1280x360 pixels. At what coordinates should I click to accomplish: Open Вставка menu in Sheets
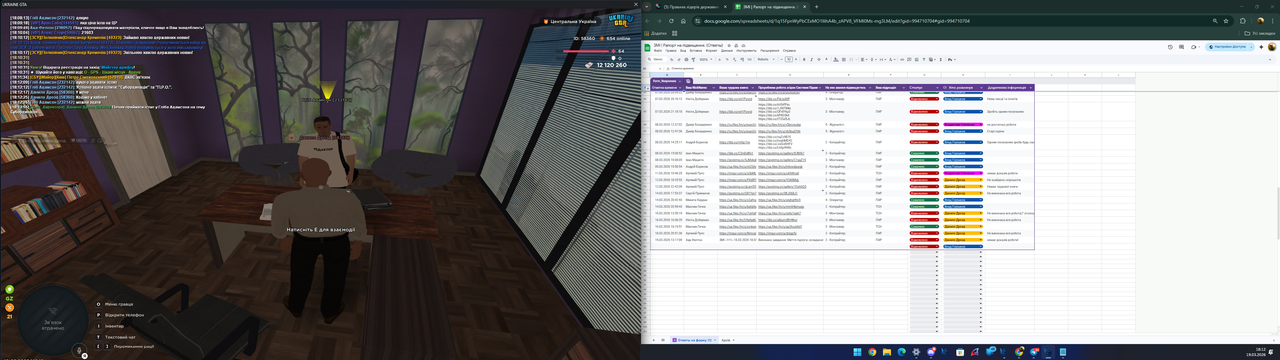click(696, 51)
